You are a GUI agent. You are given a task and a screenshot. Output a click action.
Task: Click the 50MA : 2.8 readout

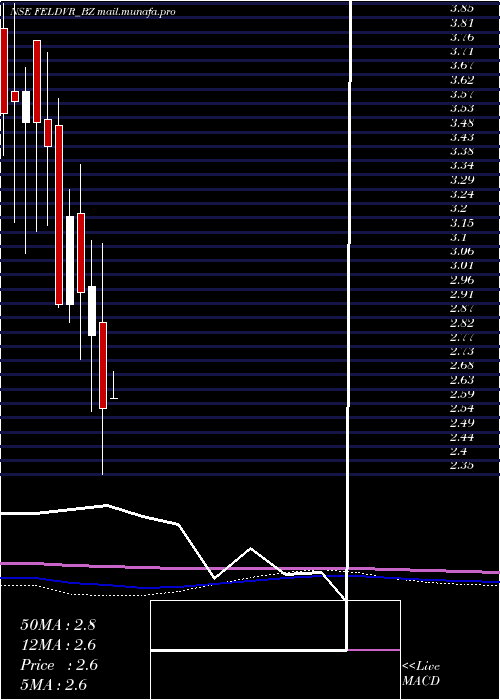coord(58,625)
